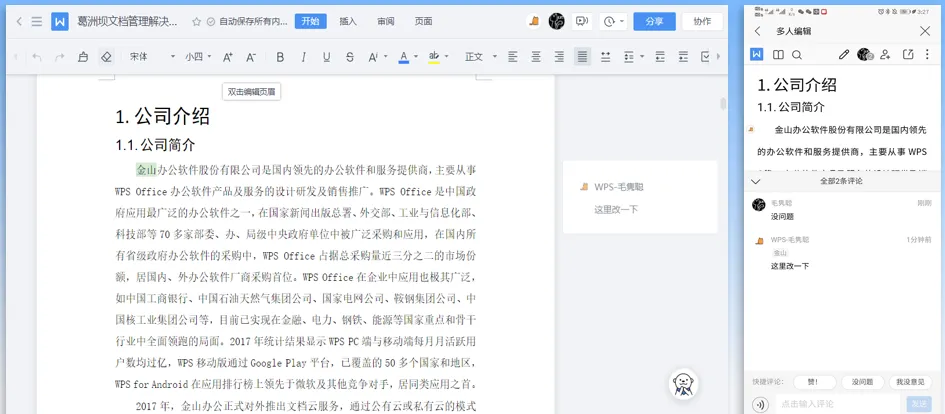Redo the last edit
Screen dimensions: 945x414
click(x=60, y=57)
